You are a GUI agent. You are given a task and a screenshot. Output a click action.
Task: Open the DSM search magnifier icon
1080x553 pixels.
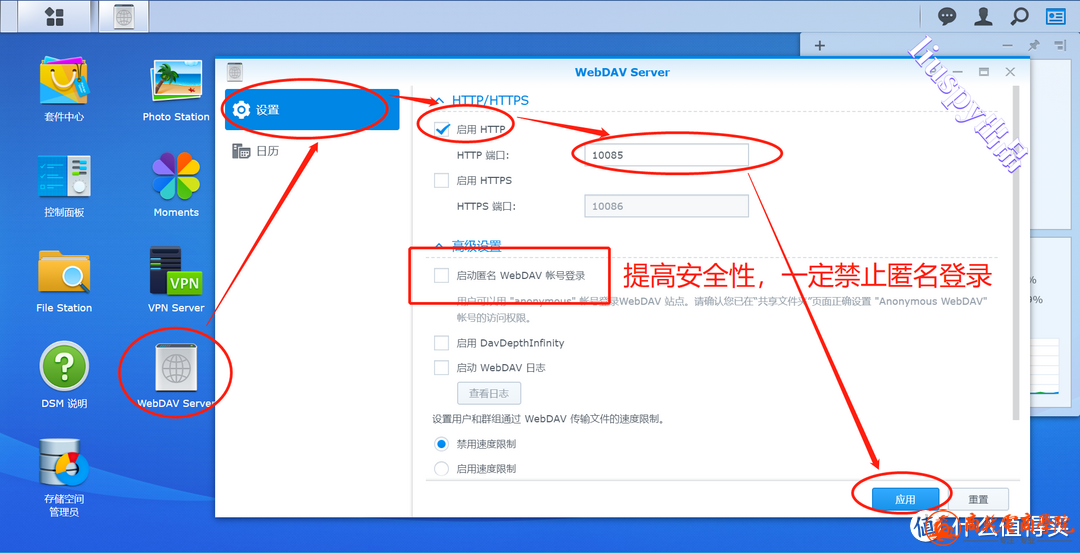1019,17
